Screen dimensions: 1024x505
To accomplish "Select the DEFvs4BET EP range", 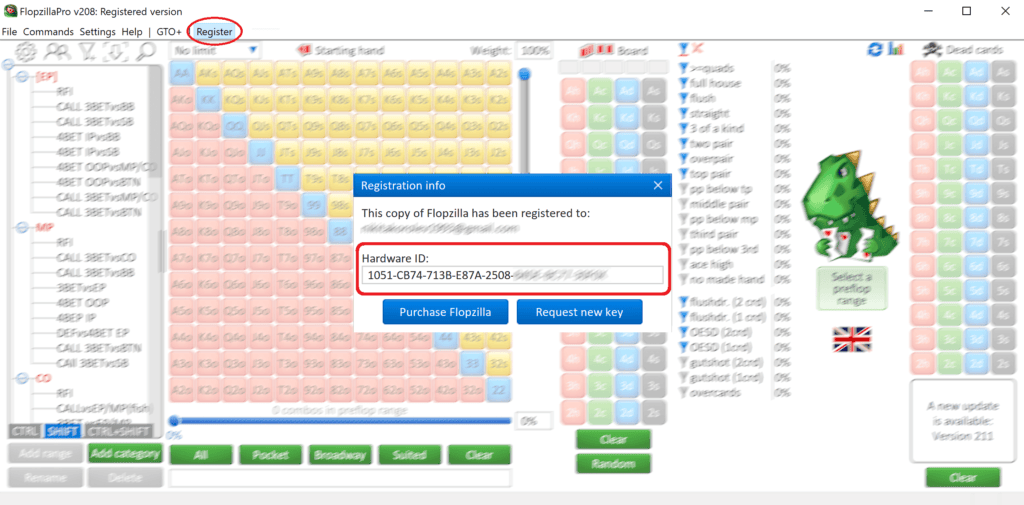I will pyautogui.click(x=91, y=333).
